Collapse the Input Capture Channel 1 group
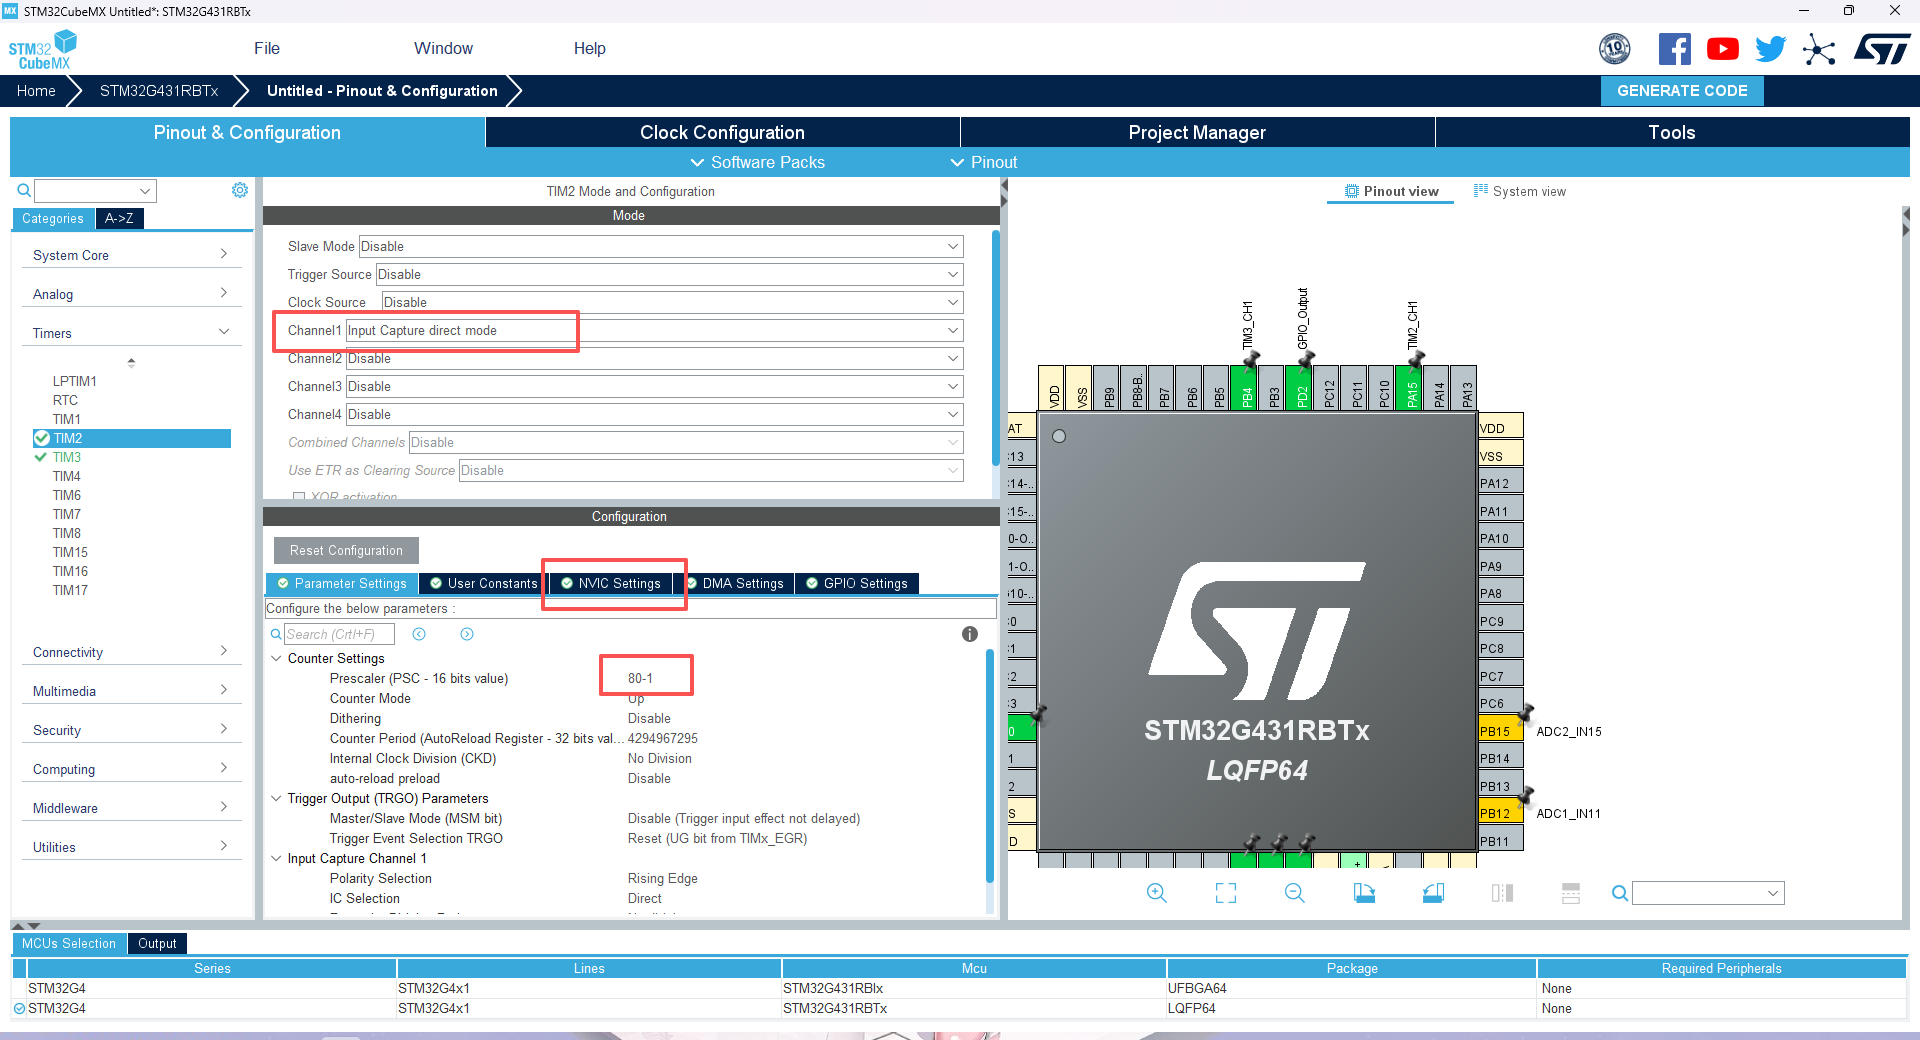 [x=276, y=858]
